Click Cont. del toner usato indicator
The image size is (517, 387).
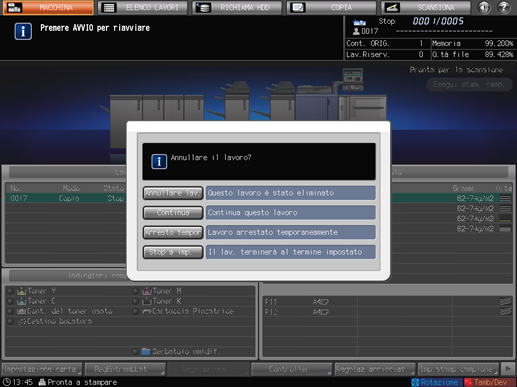(60, 311)
